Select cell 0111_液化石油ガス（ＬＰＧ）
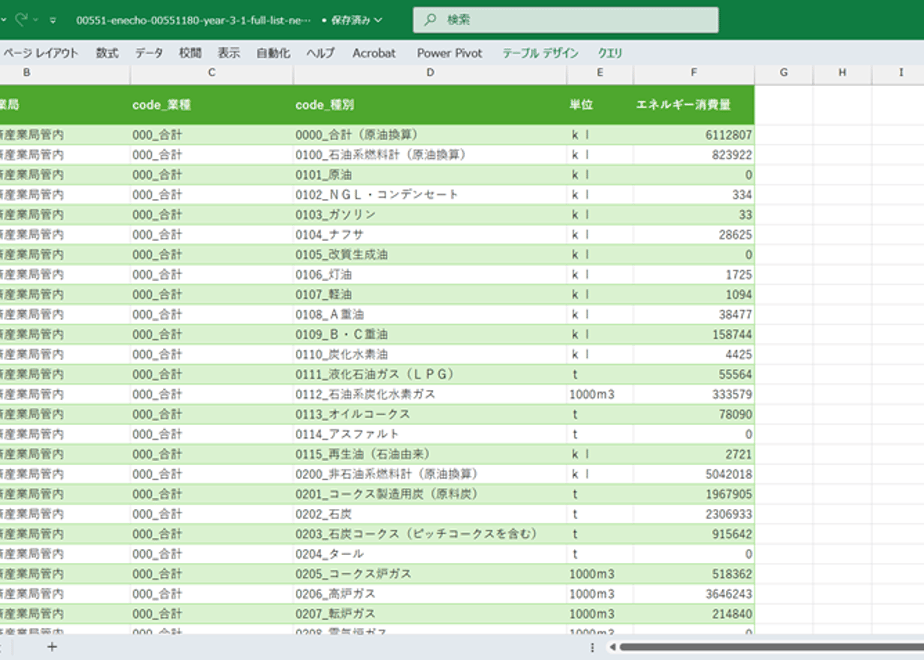The width and height of the screenshot is (924, 660). click(430, 374)
